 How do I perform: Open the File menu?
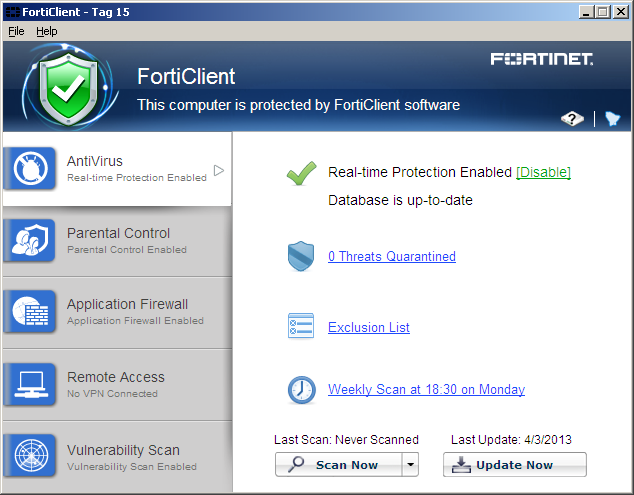click(x=16, y=31)
